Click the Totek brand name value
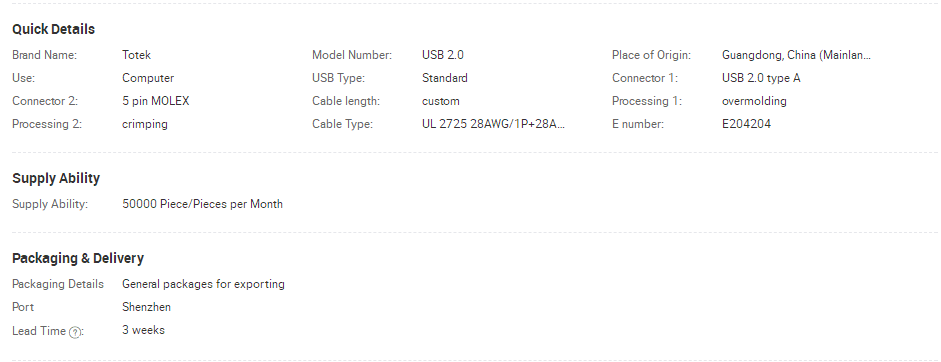941x362 pixels. 136,55
